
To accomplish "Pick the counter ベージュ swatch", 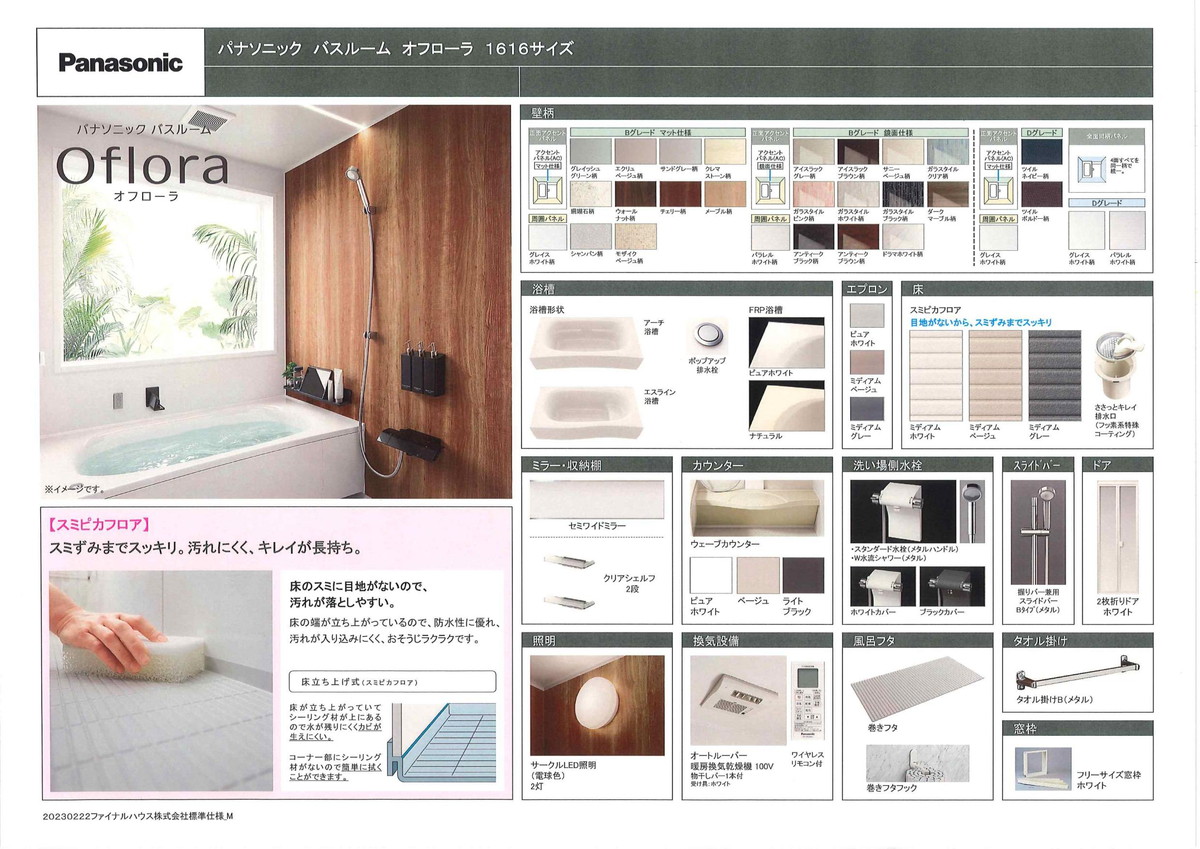I will pos(756,575).
